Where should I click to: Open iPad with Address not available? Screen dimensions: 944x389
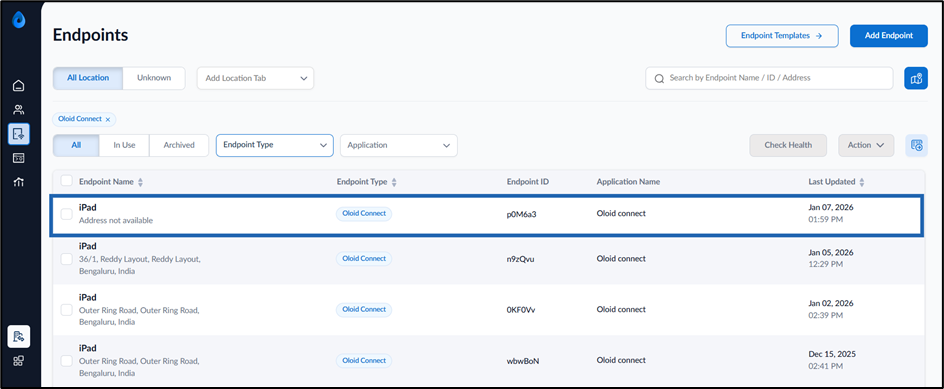tap(88, 208)
